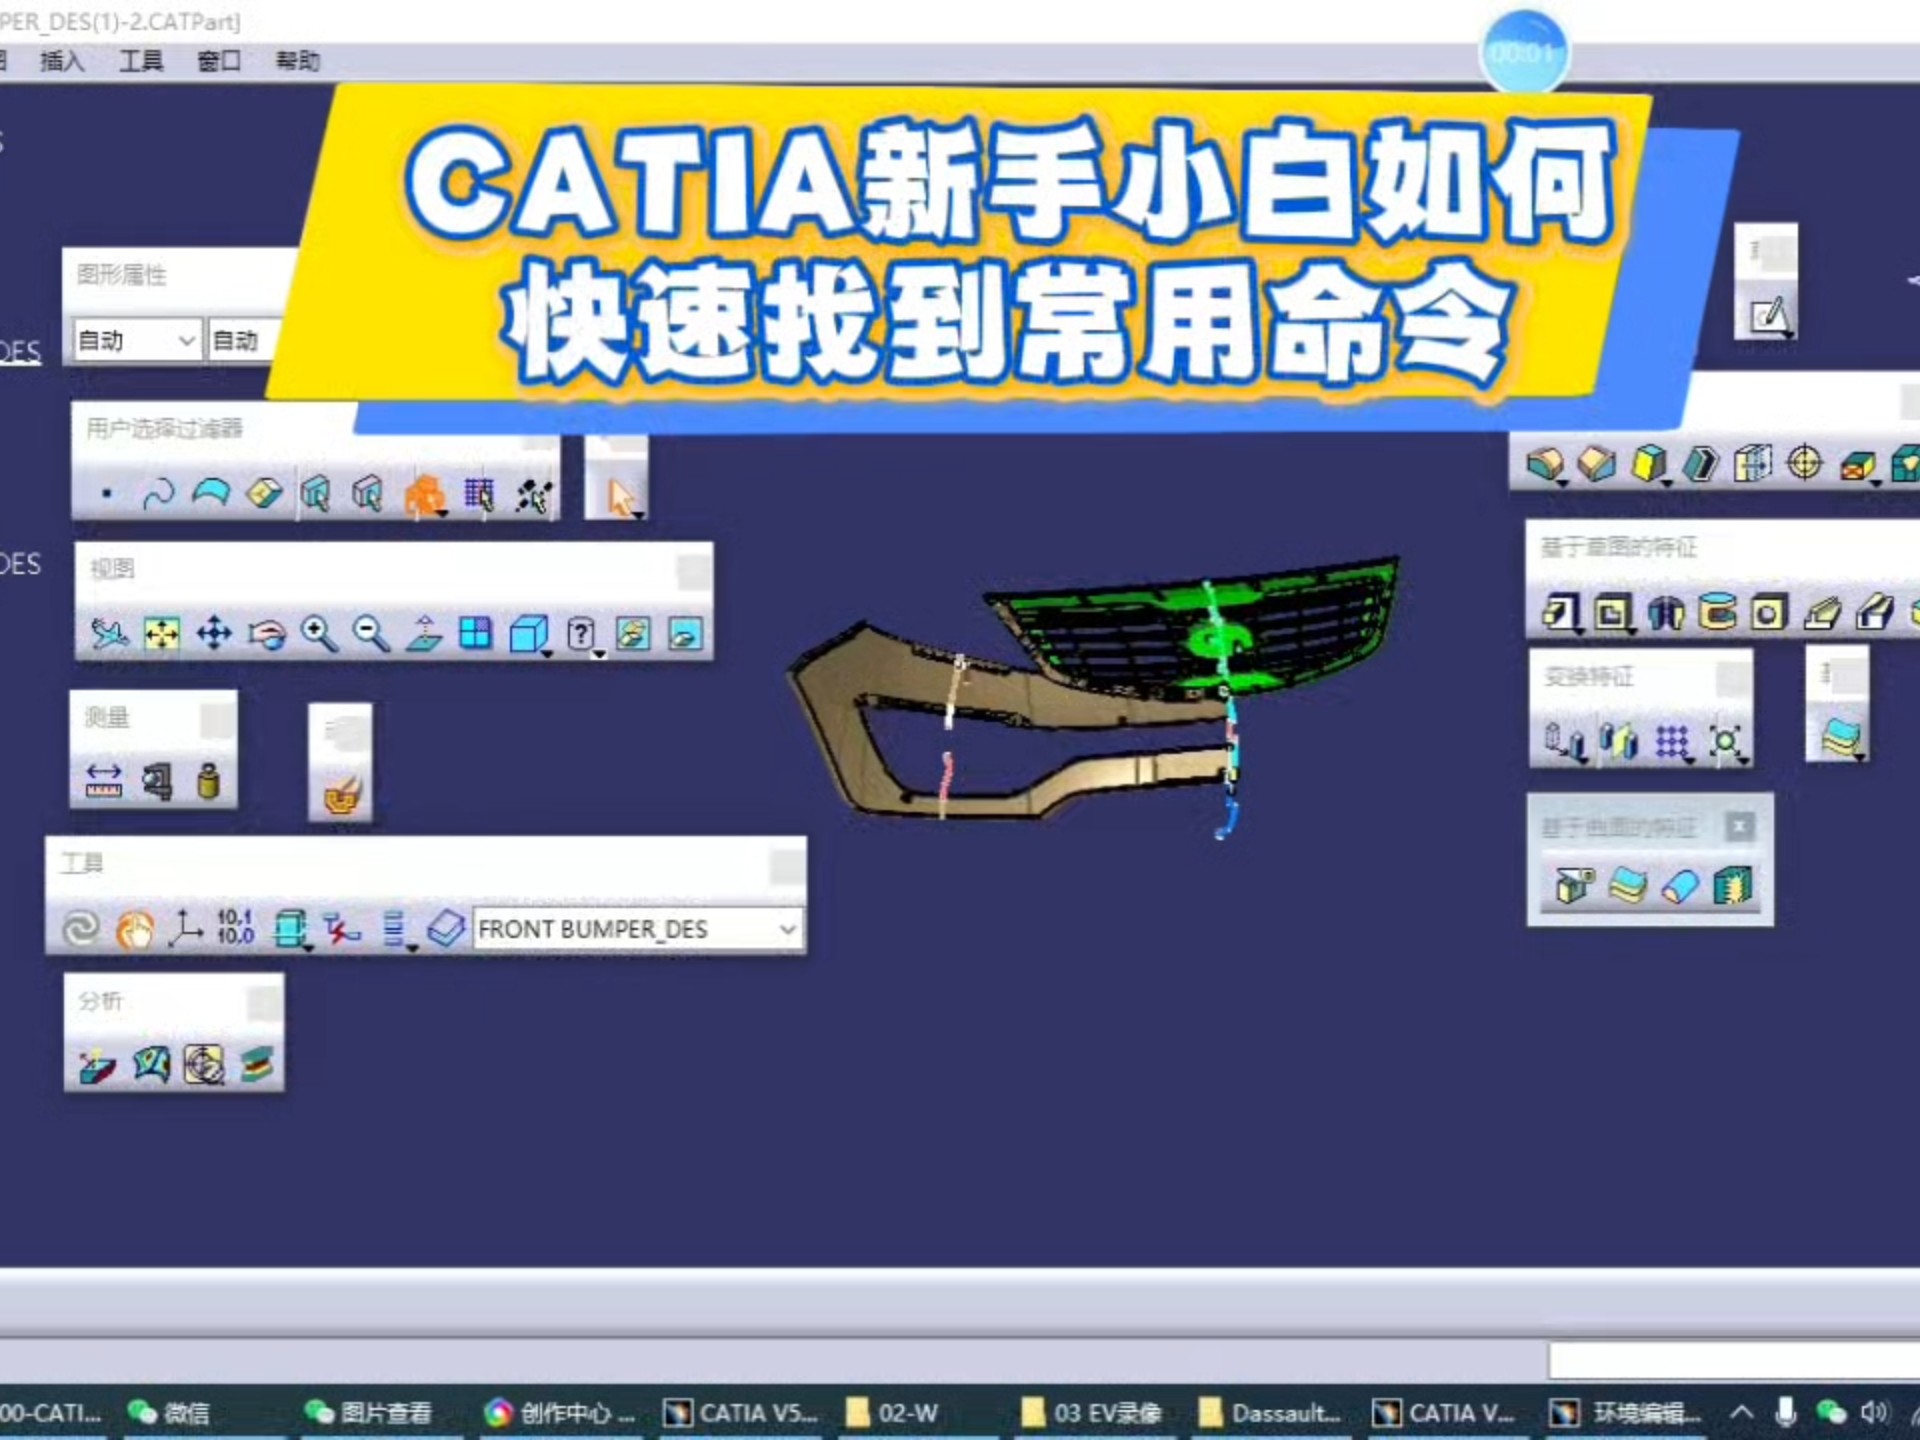Viewport: 1920px width, 1440px height.
Task: Click the Edge Fillet icon
Action: pos(1545,465)
